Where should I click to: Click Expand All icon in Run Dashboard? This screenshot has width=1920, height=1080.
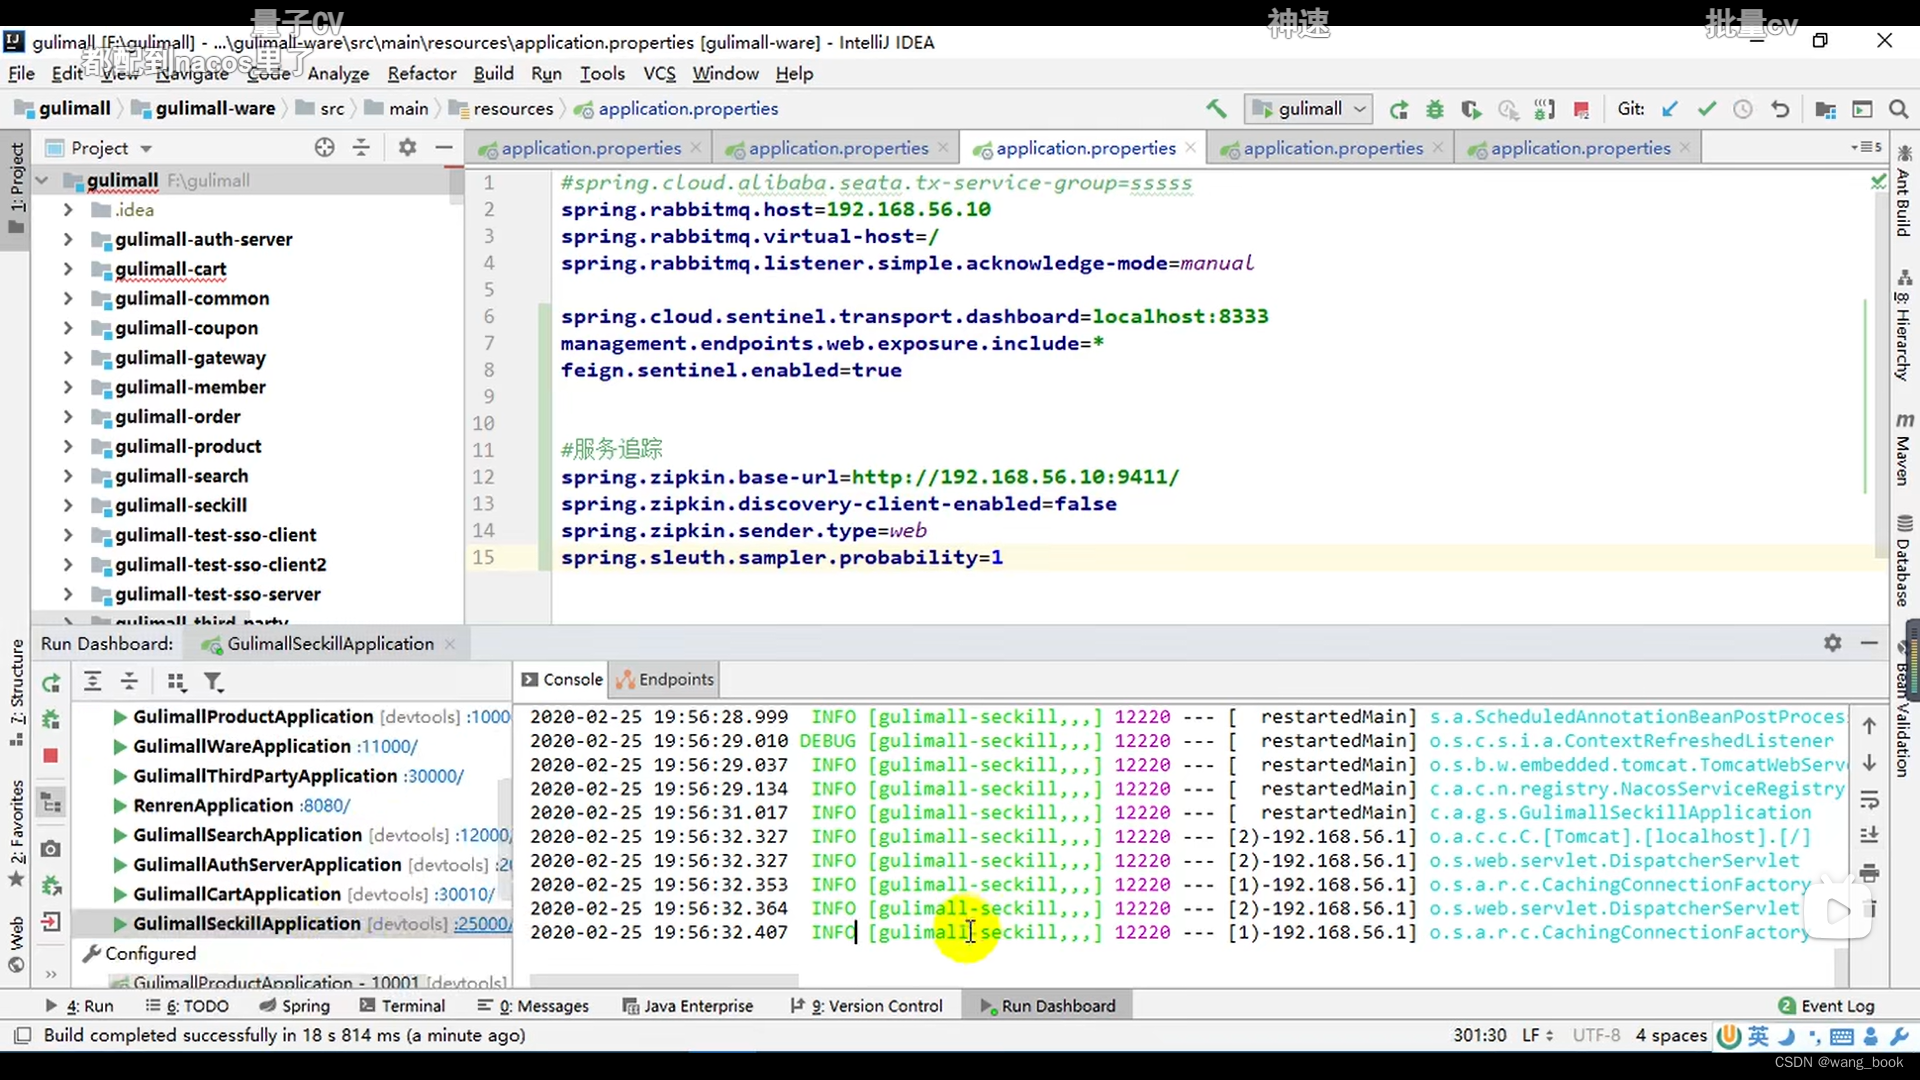pos(92,682)
